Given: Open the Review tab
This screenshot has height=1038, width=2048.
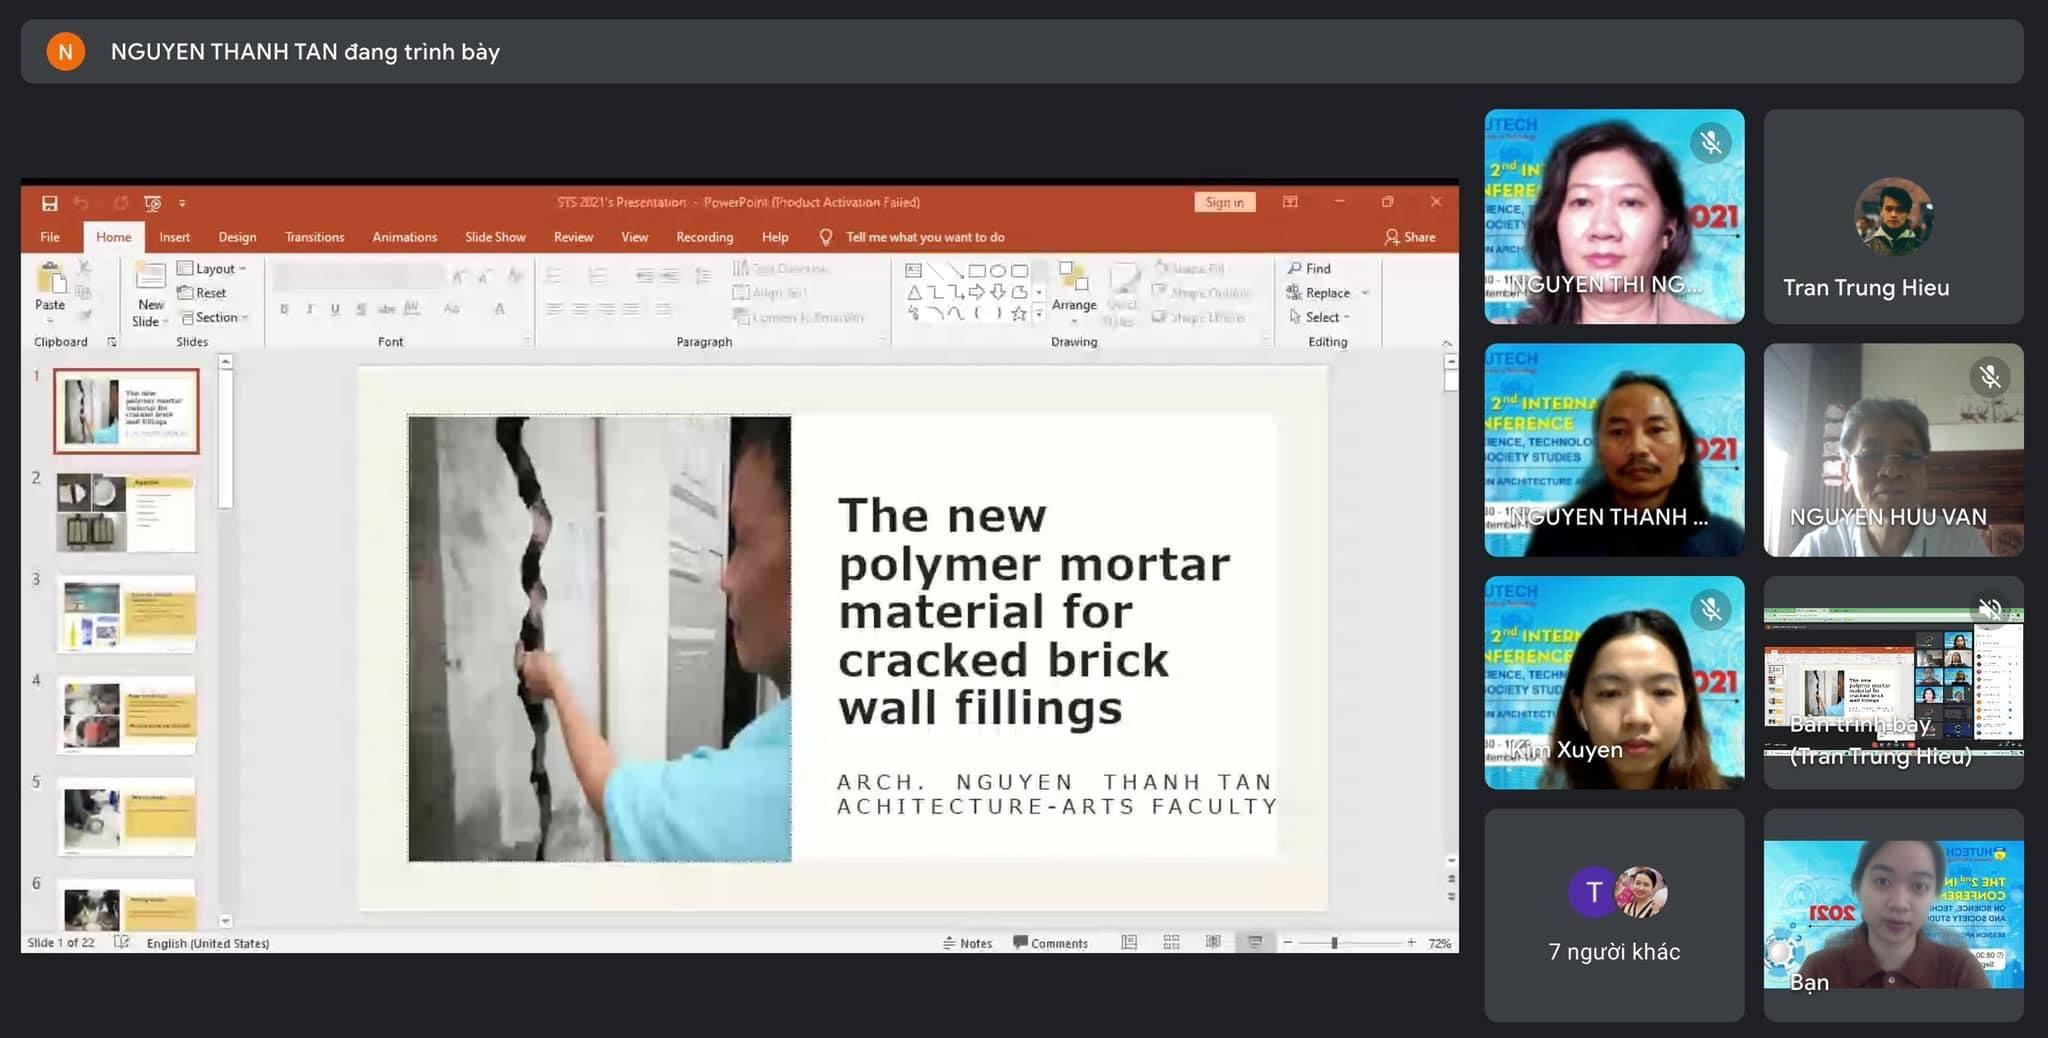Looking at the screenshot, I should tap(573, 237).
